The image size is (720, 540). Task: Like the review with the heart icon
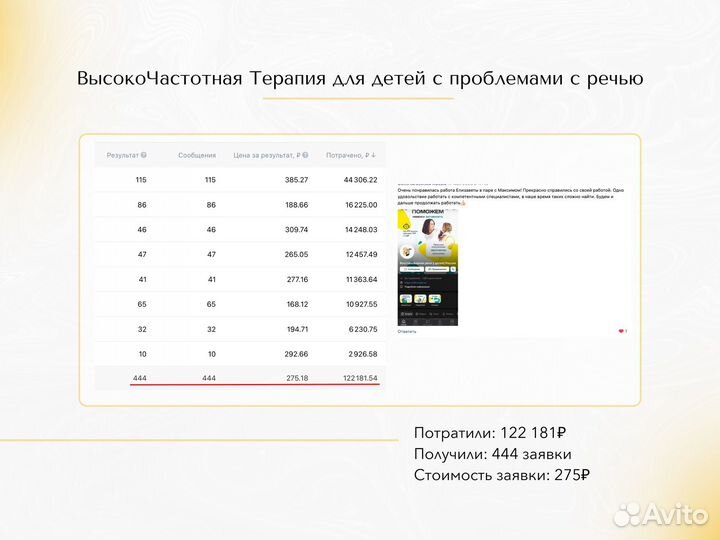click(x=622, y=331)
